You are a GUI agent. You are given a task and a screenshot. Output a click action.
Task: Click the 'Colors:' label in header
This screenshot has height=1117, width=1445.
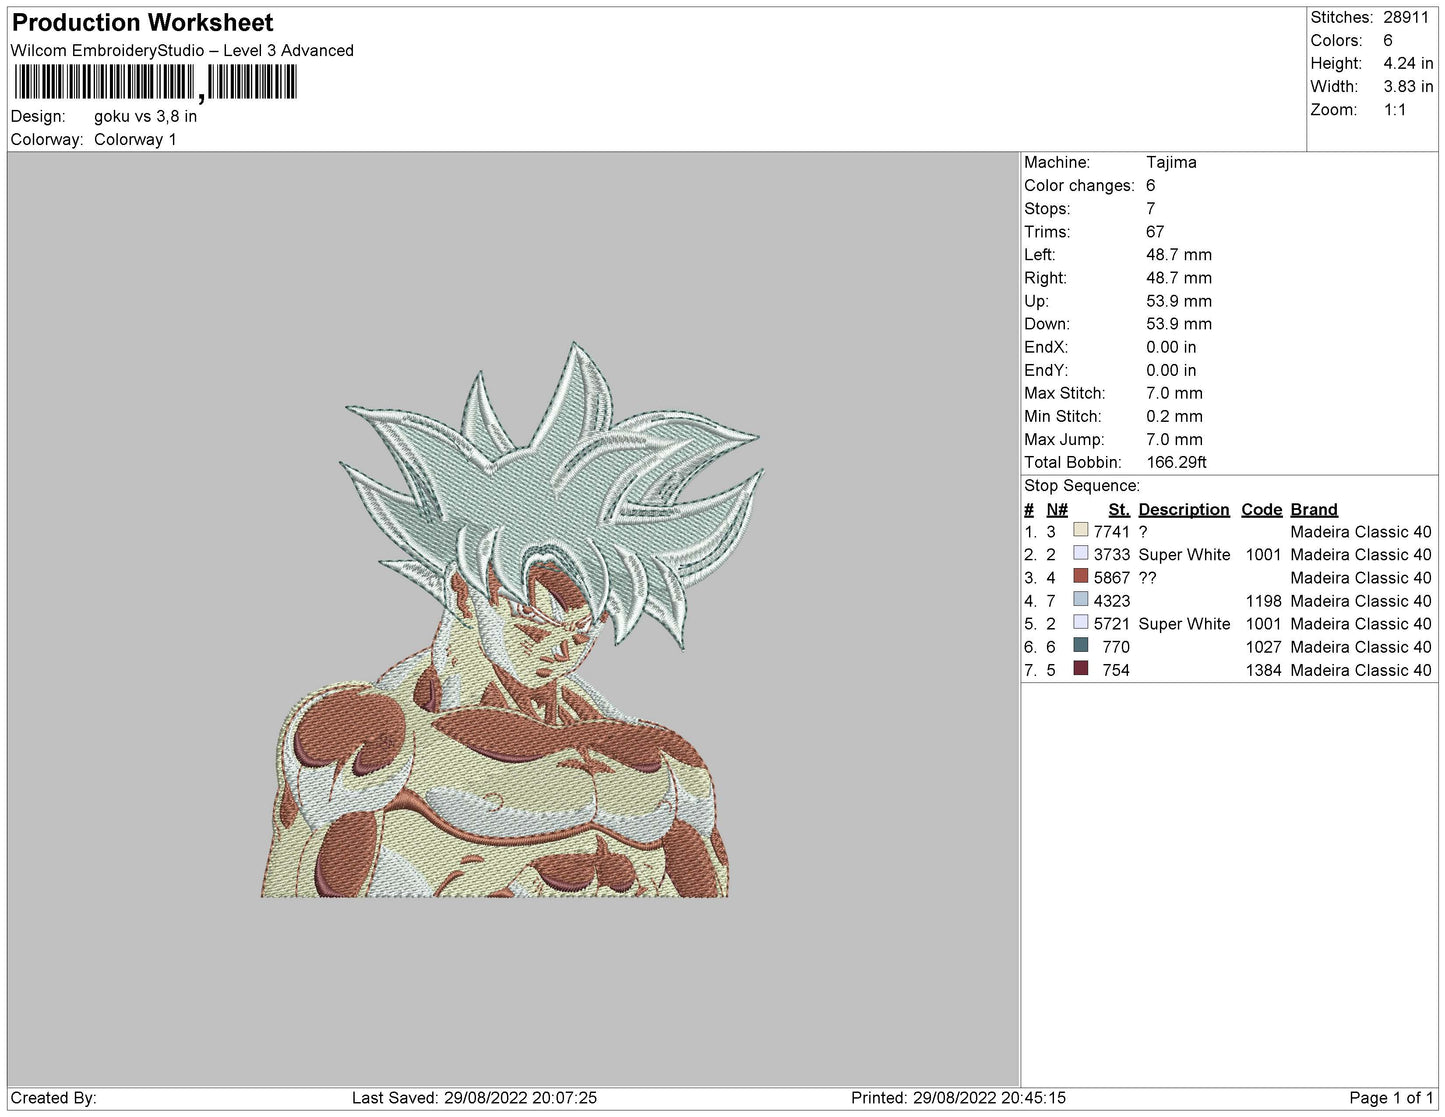tap(1336, 40)
